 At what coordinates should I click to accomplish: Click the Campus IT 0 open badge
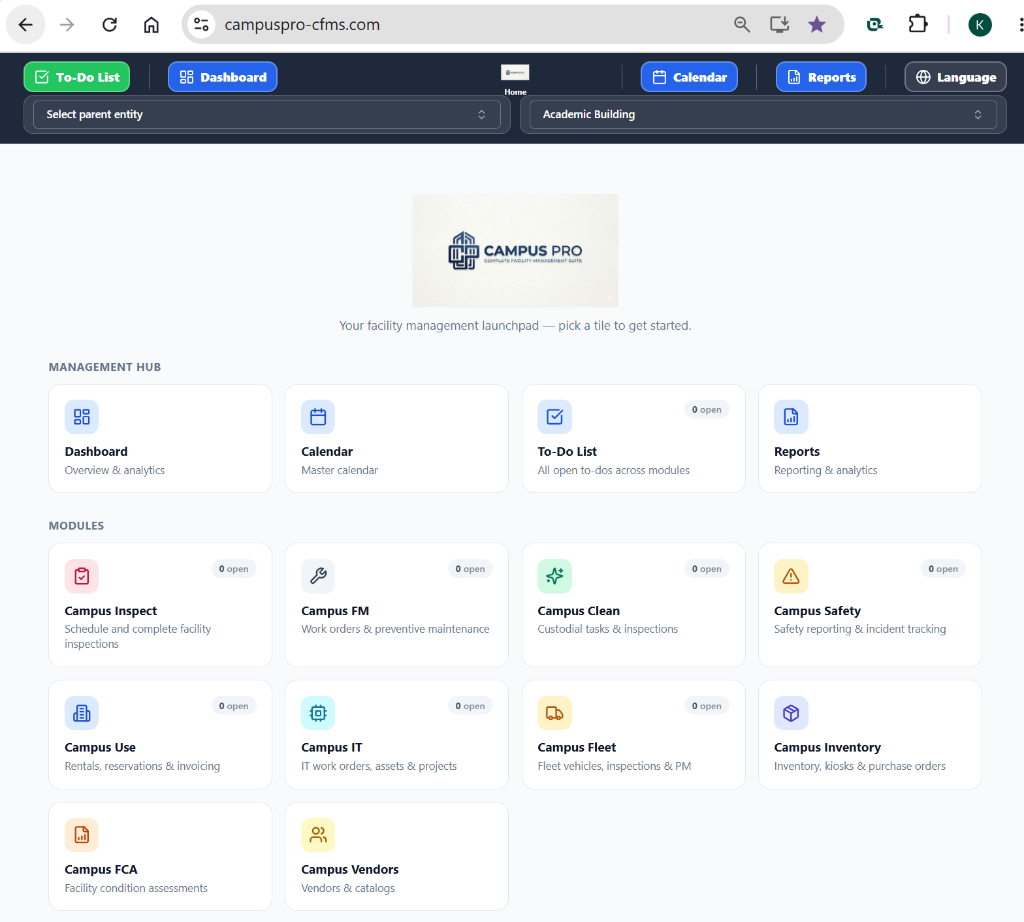tap(470, 706)
